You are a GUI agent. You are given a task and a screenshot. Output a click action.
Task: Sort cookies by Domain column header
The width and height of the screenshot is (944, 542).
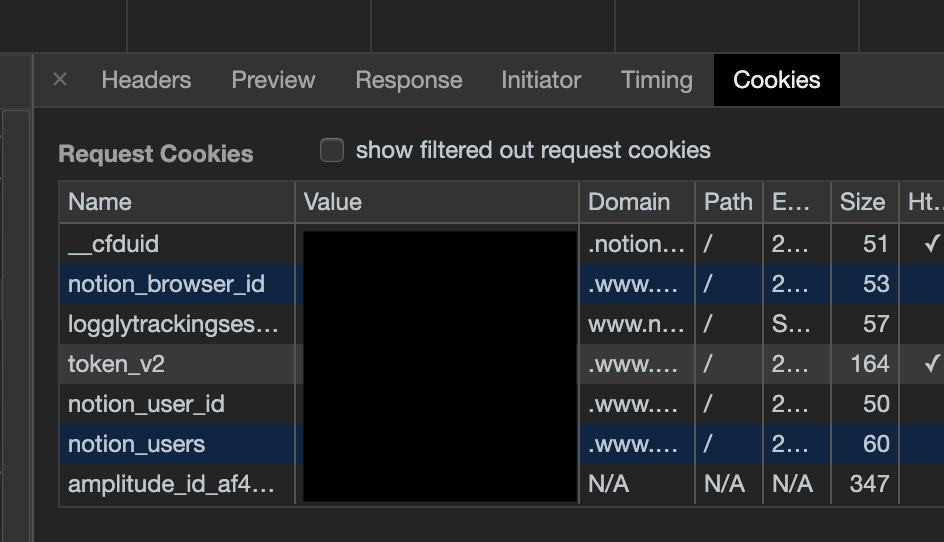coord(637,202)
